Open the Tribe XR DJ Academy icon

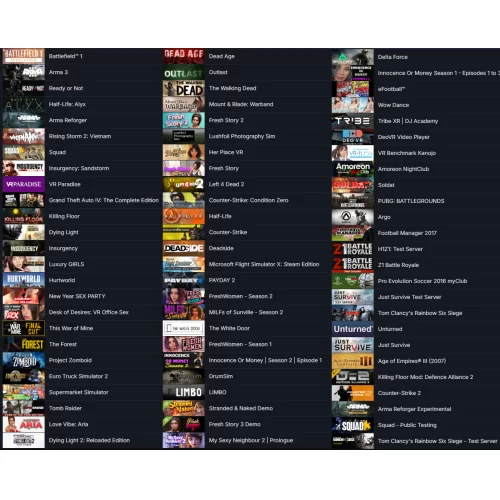[353, 121]
